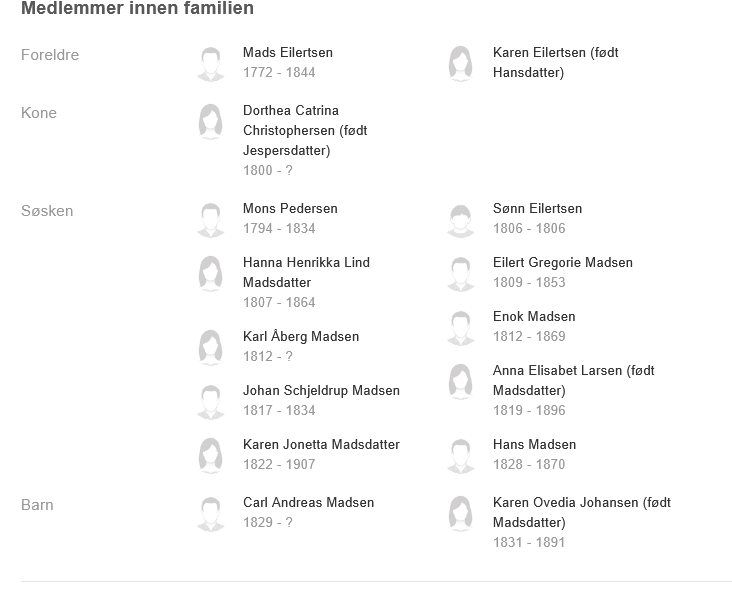Open Karen Jonetta Madsdatter's profile
Image resolution: width=732 pixels, height=590 pixels.
[321, 444]
